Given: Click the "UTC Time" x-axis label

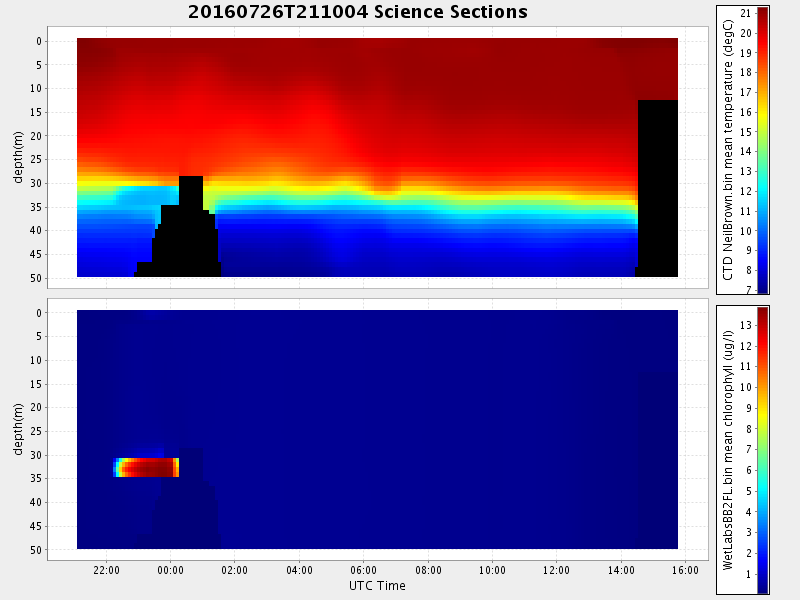Looking at the screenshot, I should (x=377, y=585).
